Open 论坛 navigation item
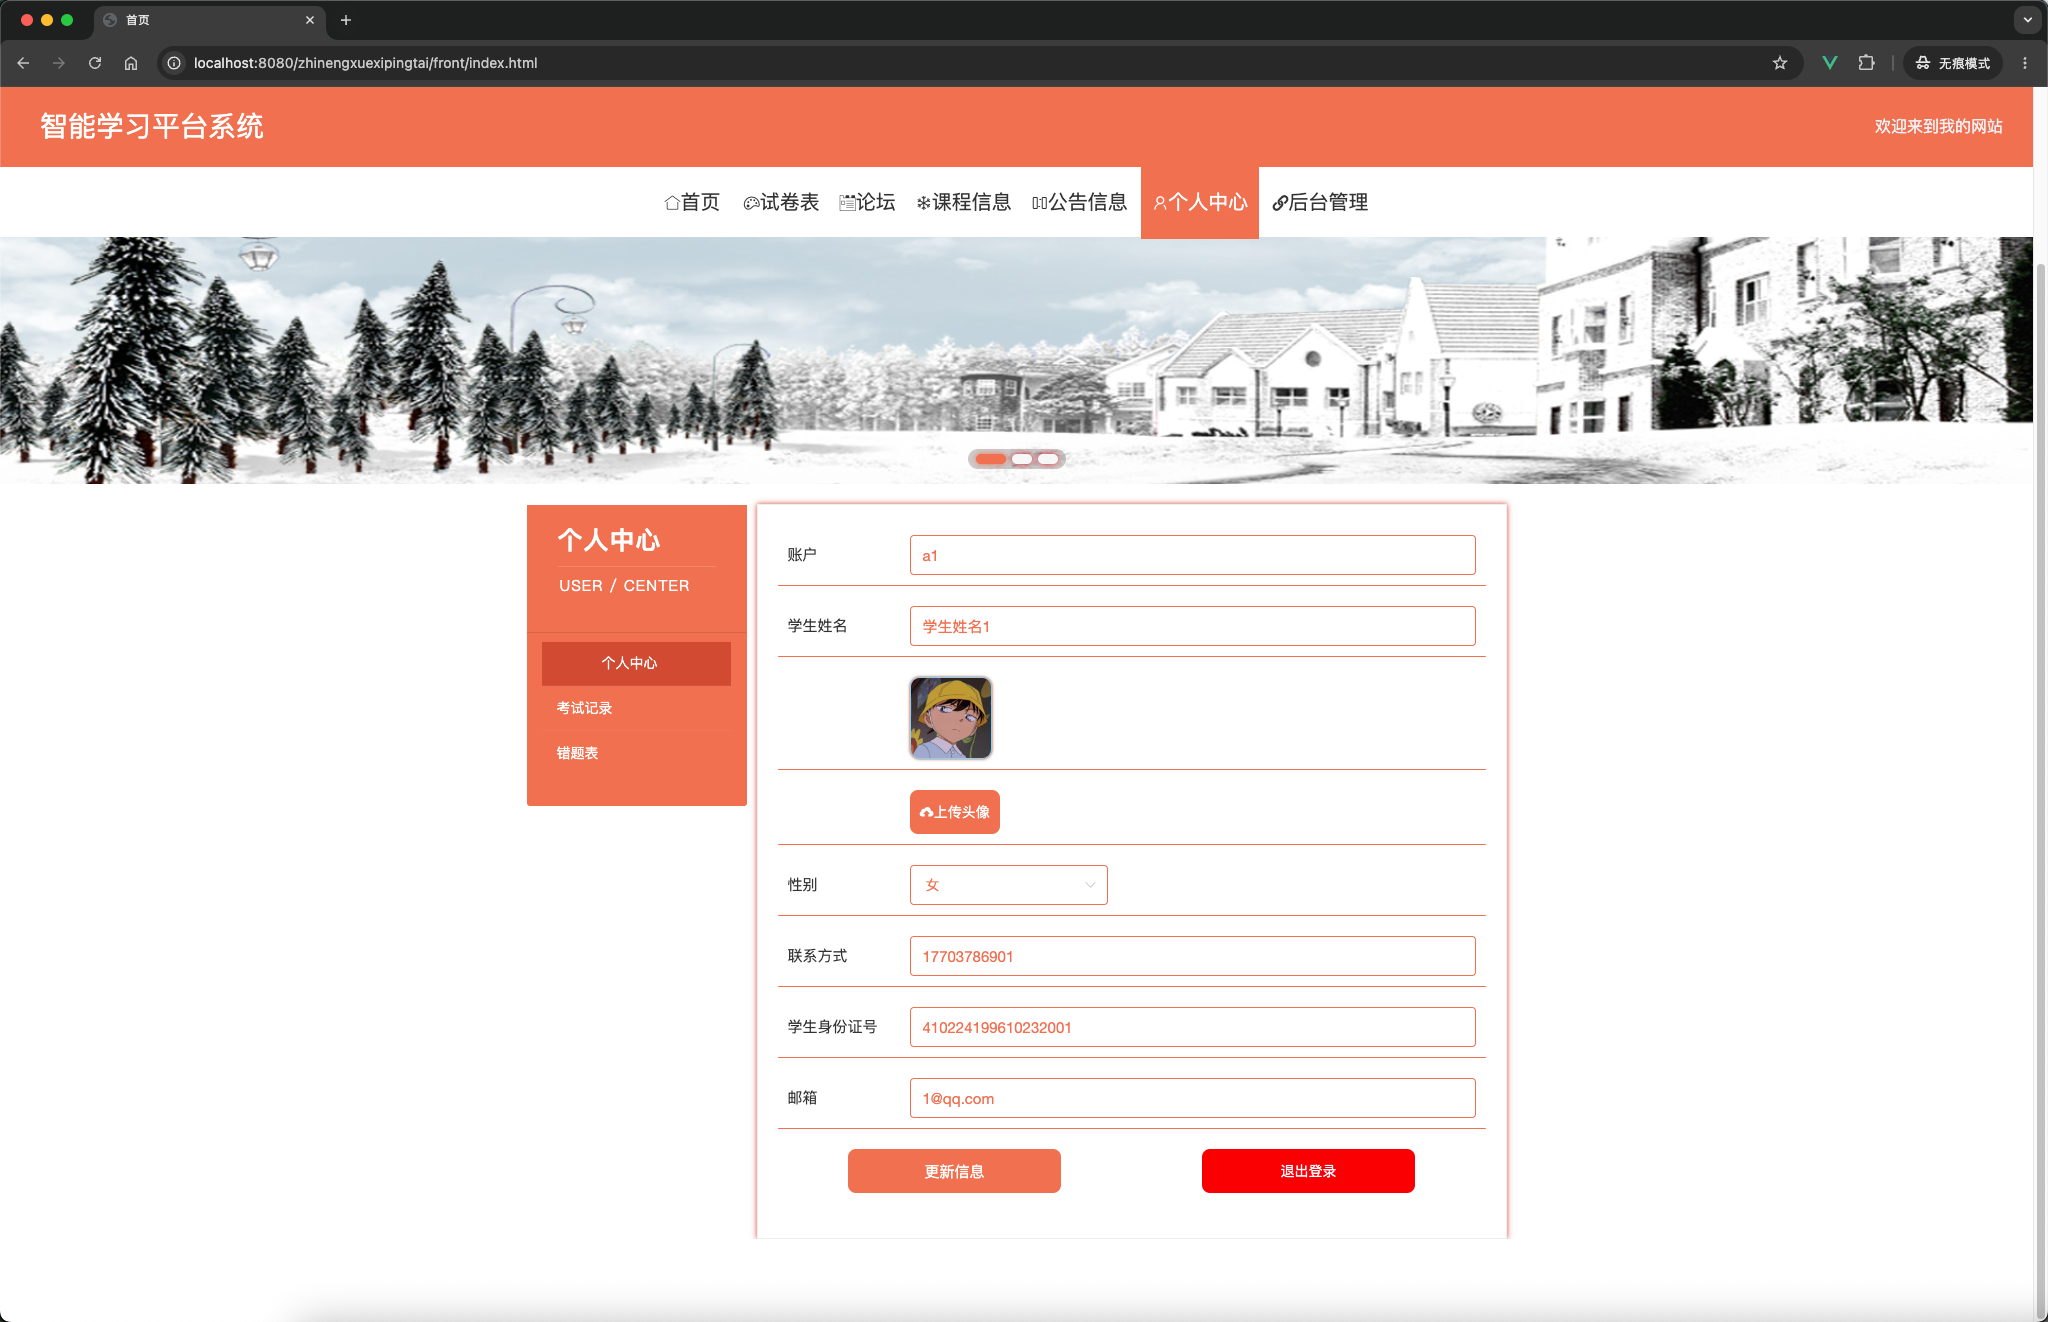 [x=867, y=202]
